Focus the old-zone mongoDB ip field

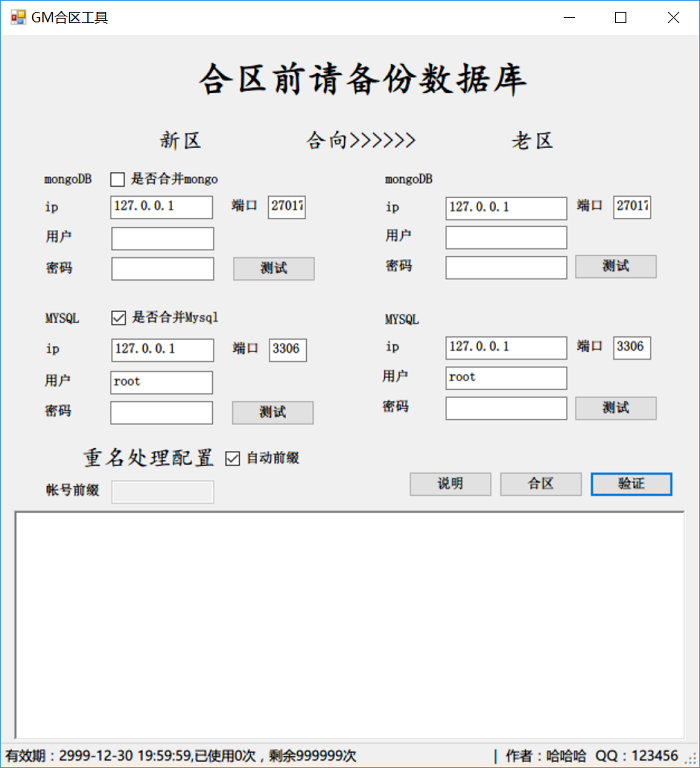[x=507, y=208]
